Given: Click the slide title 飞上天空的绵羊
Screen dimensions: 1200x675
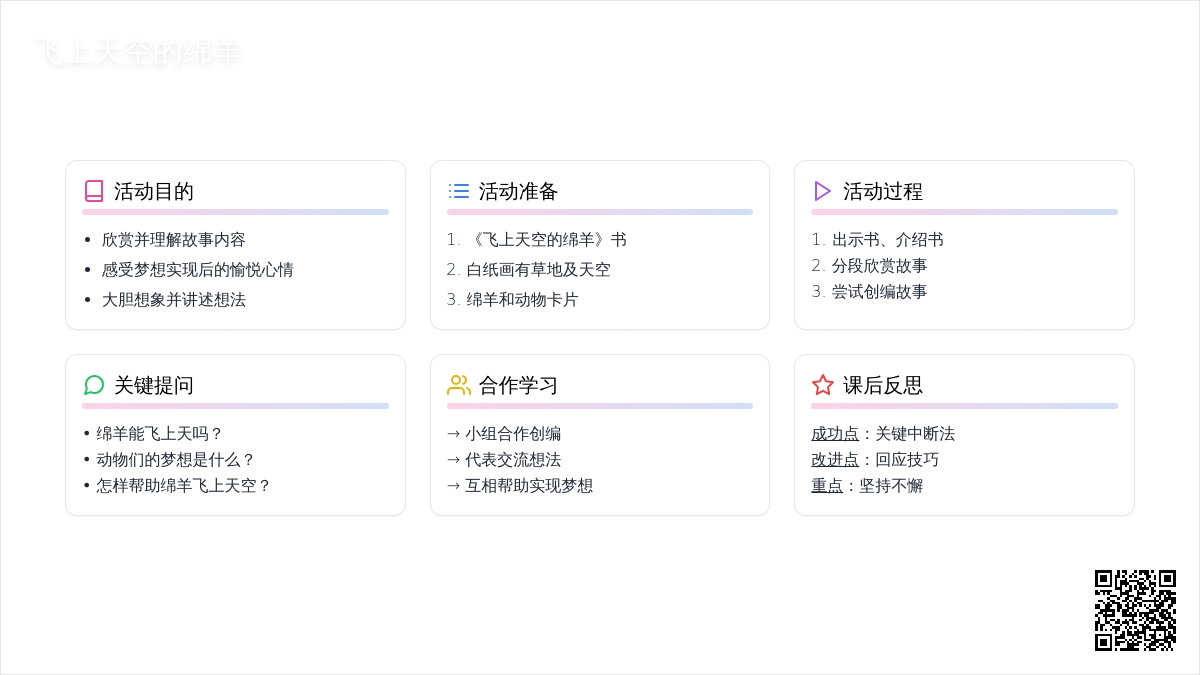Looking at the screenshot, I should click(138, 53).
